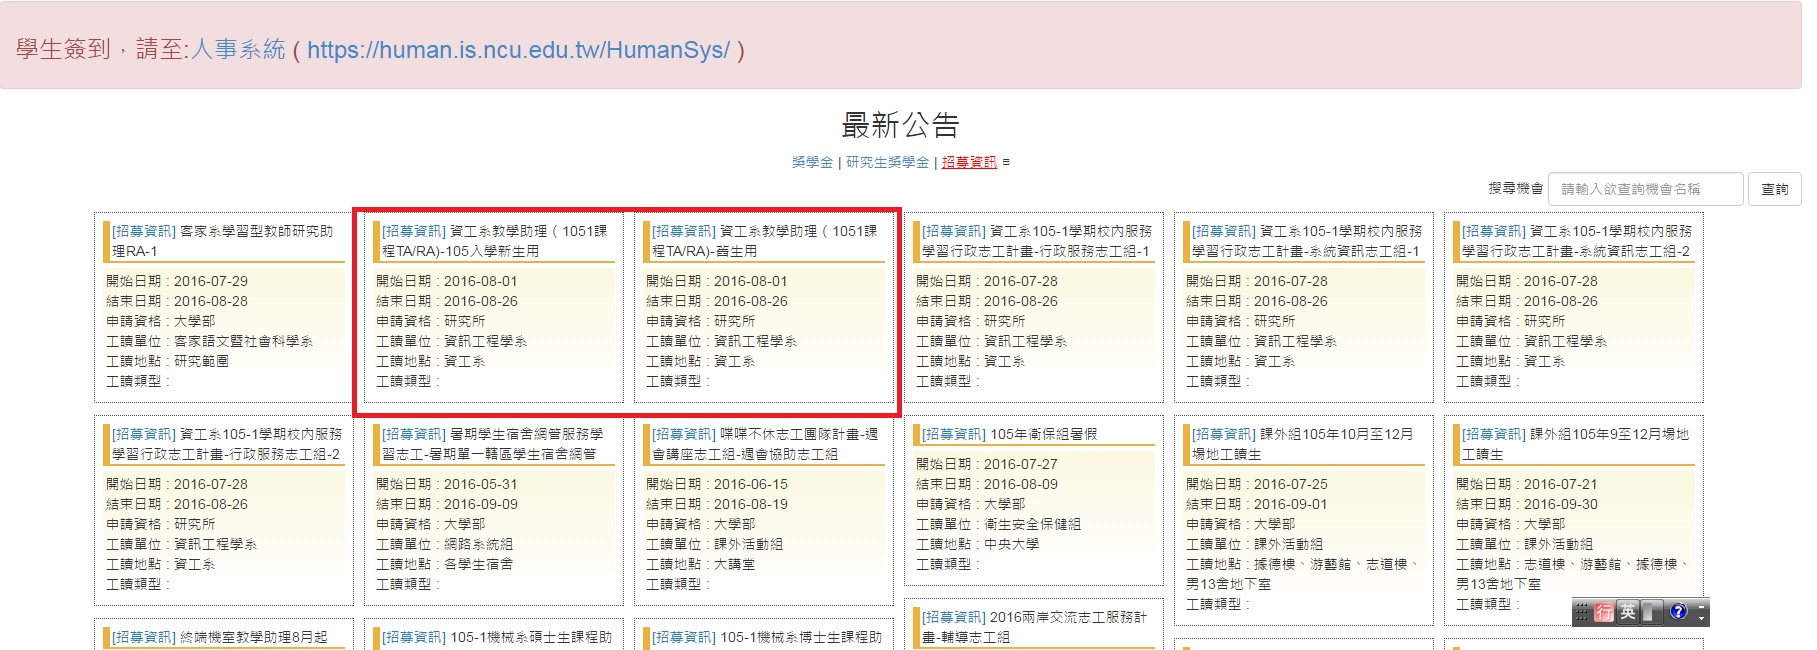The image size is (1817, 650).
Task: Toggle the 英 language mode button
Action: click(x=1628, y=612)
